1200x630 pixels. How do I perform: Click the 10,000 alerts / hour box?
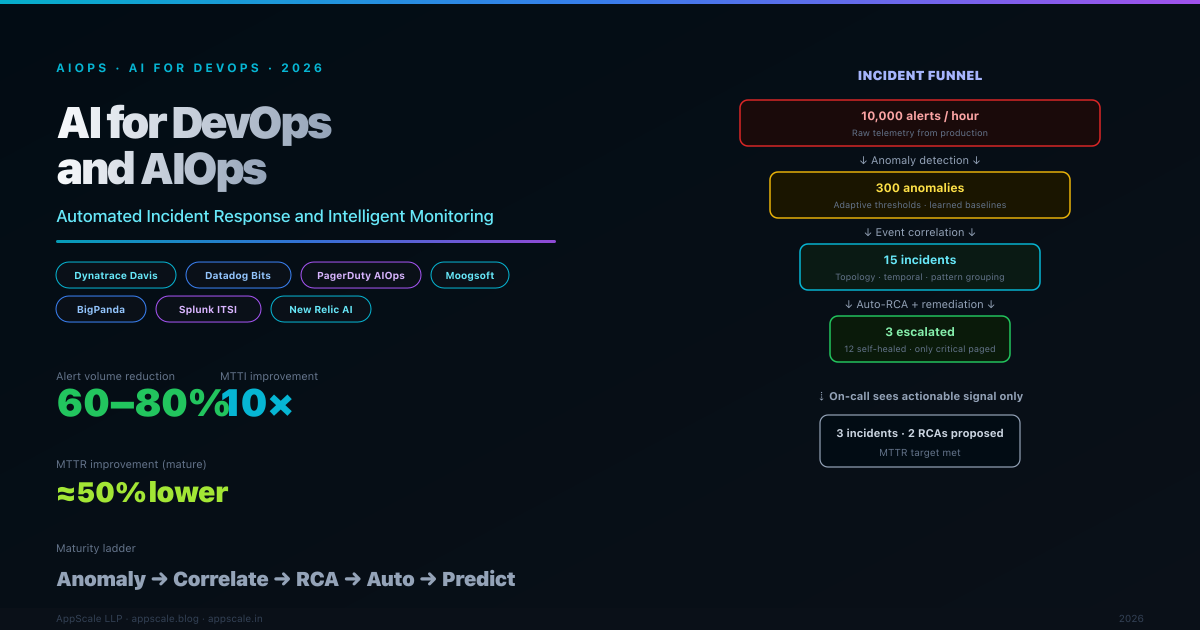[919, 123]
